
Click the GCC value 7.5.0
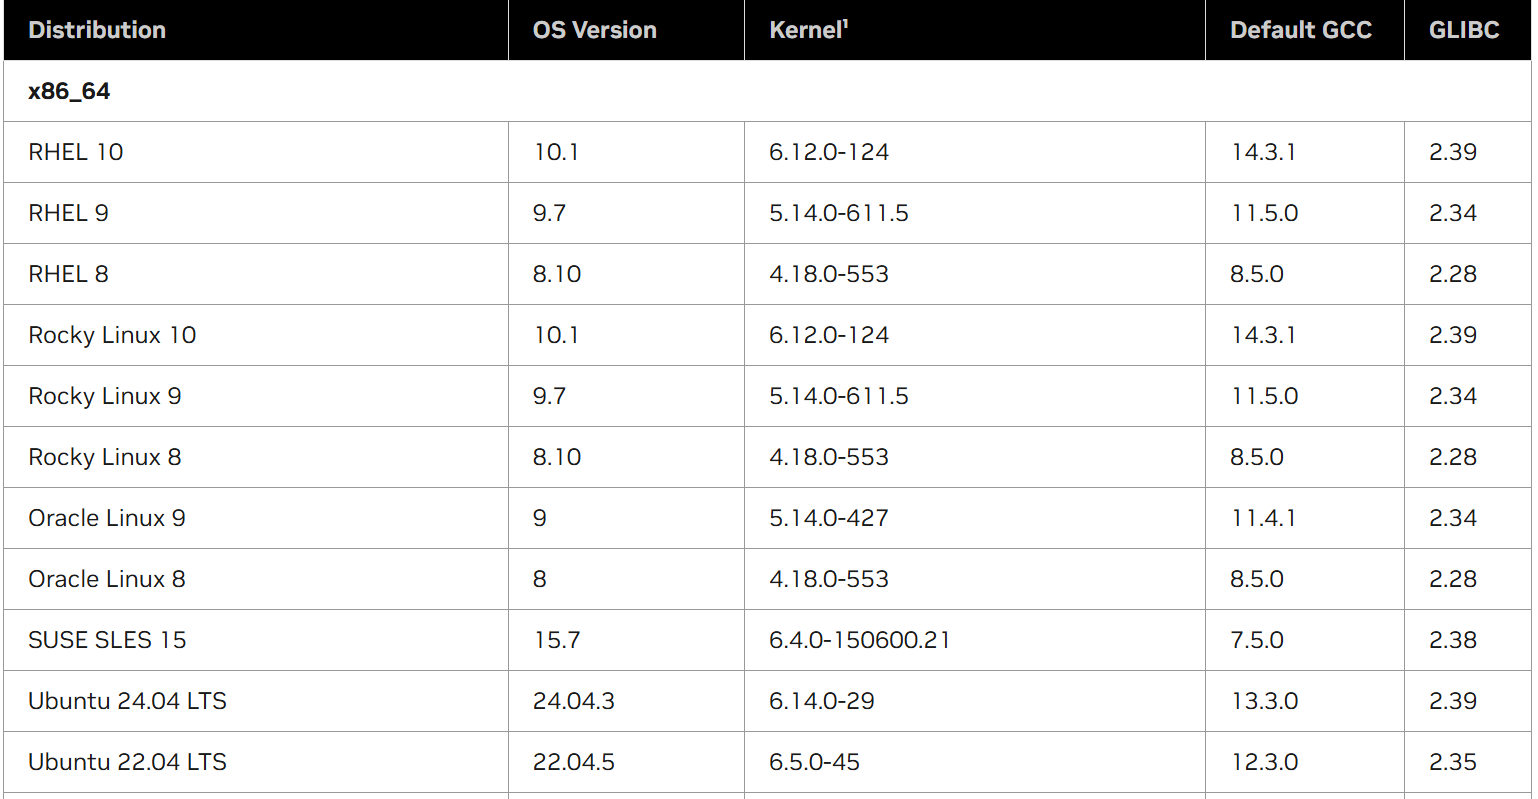1256,640
